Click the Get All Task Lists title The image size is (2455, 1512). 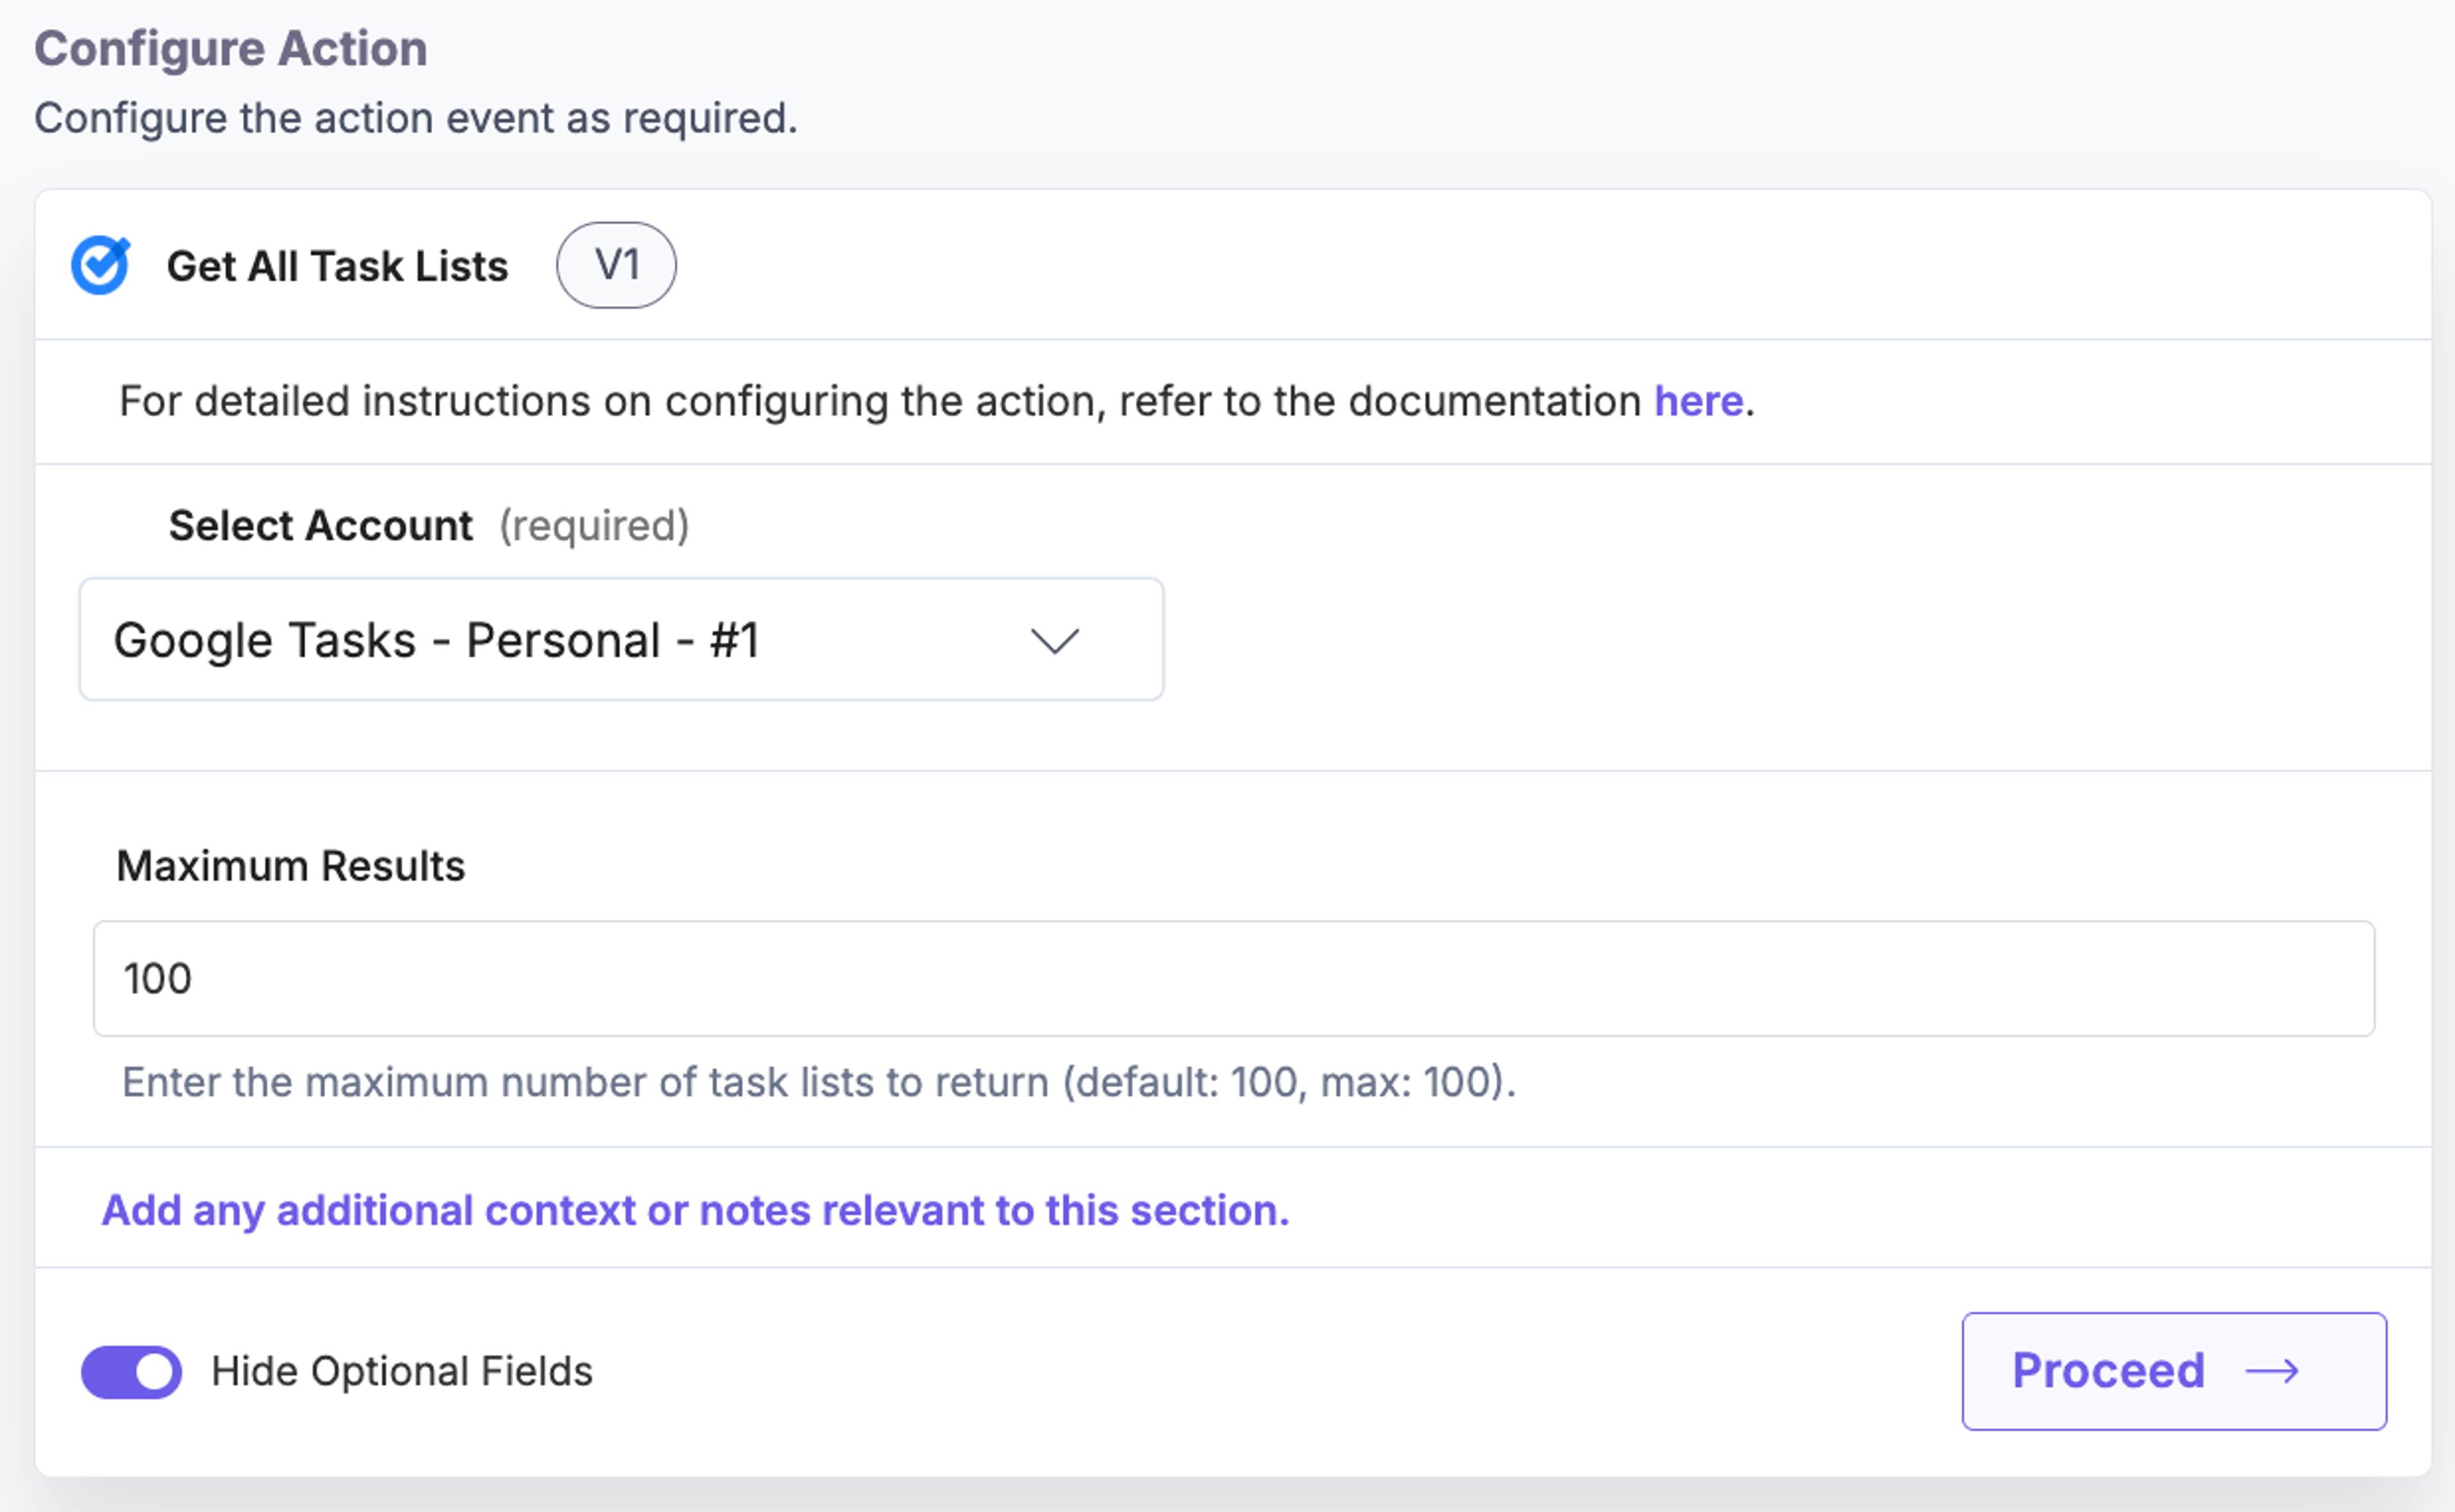tap(337, 266)
